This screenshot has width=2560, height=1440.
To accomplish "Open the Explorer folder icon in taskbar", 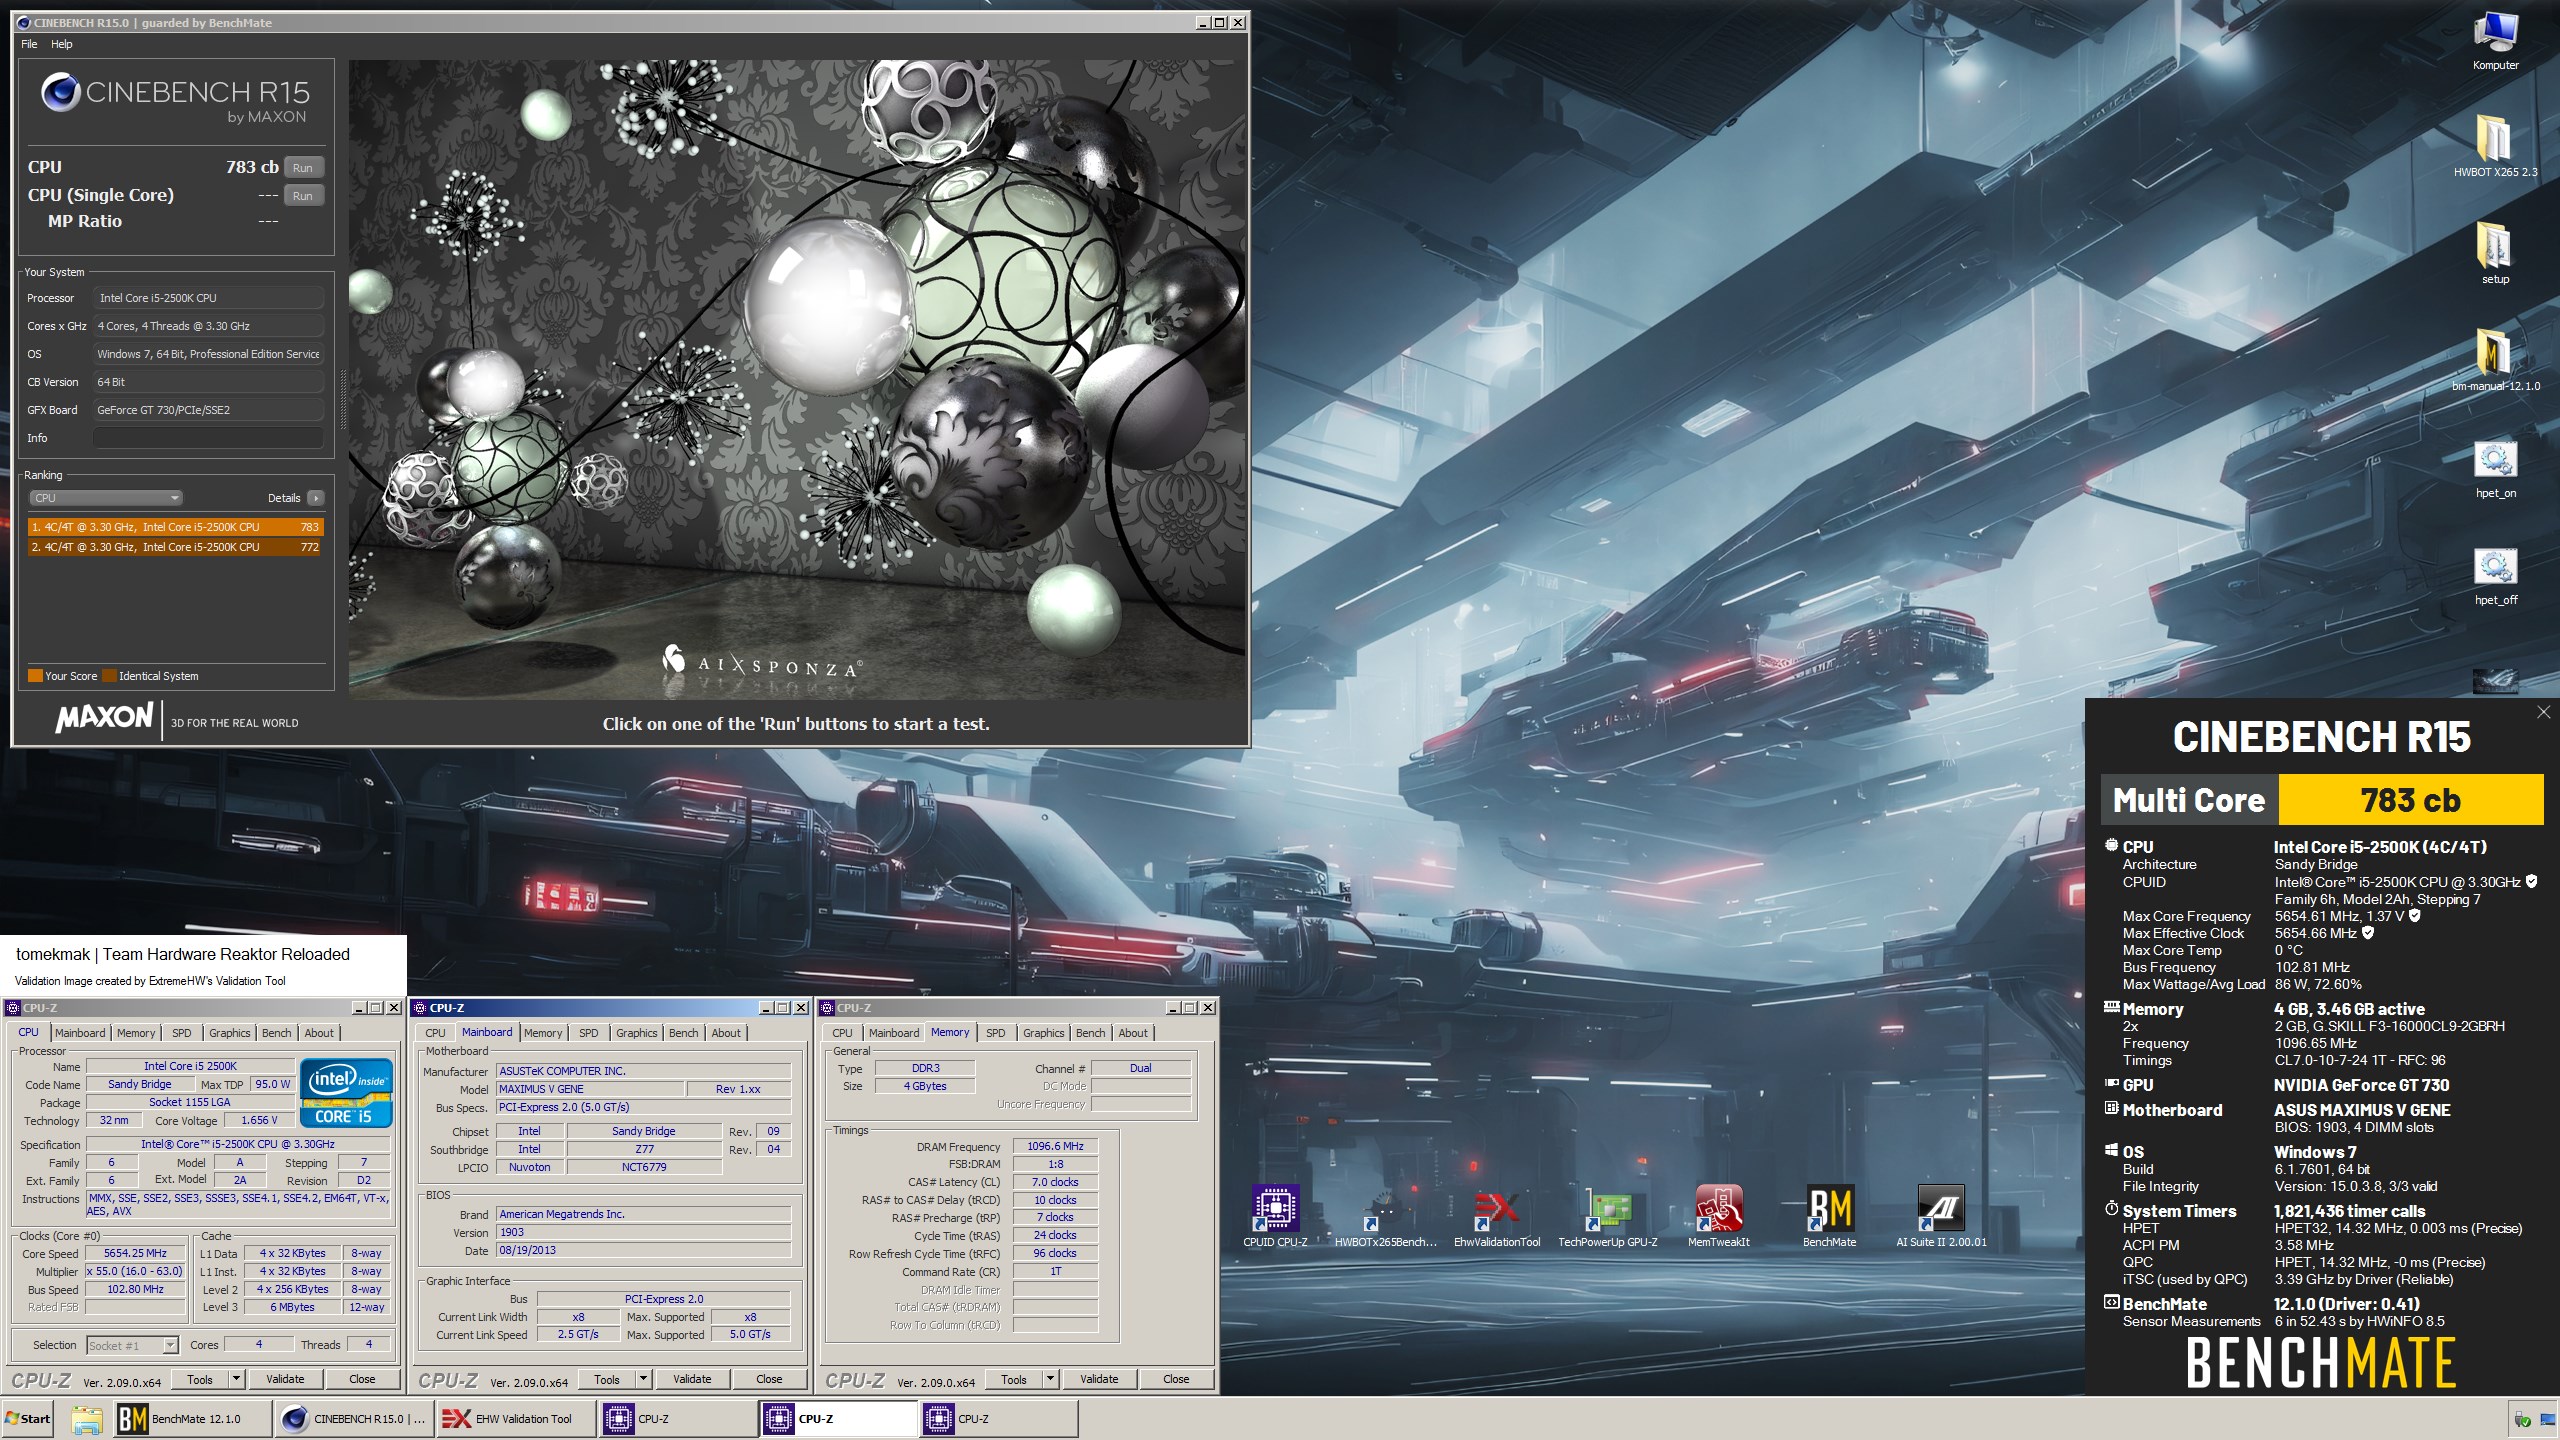I will tap(87, 1418).
